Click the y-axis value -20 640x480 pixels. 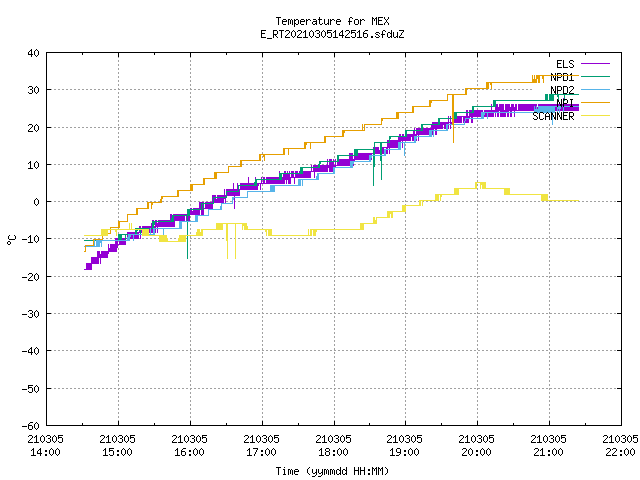[x=31, y=277]
